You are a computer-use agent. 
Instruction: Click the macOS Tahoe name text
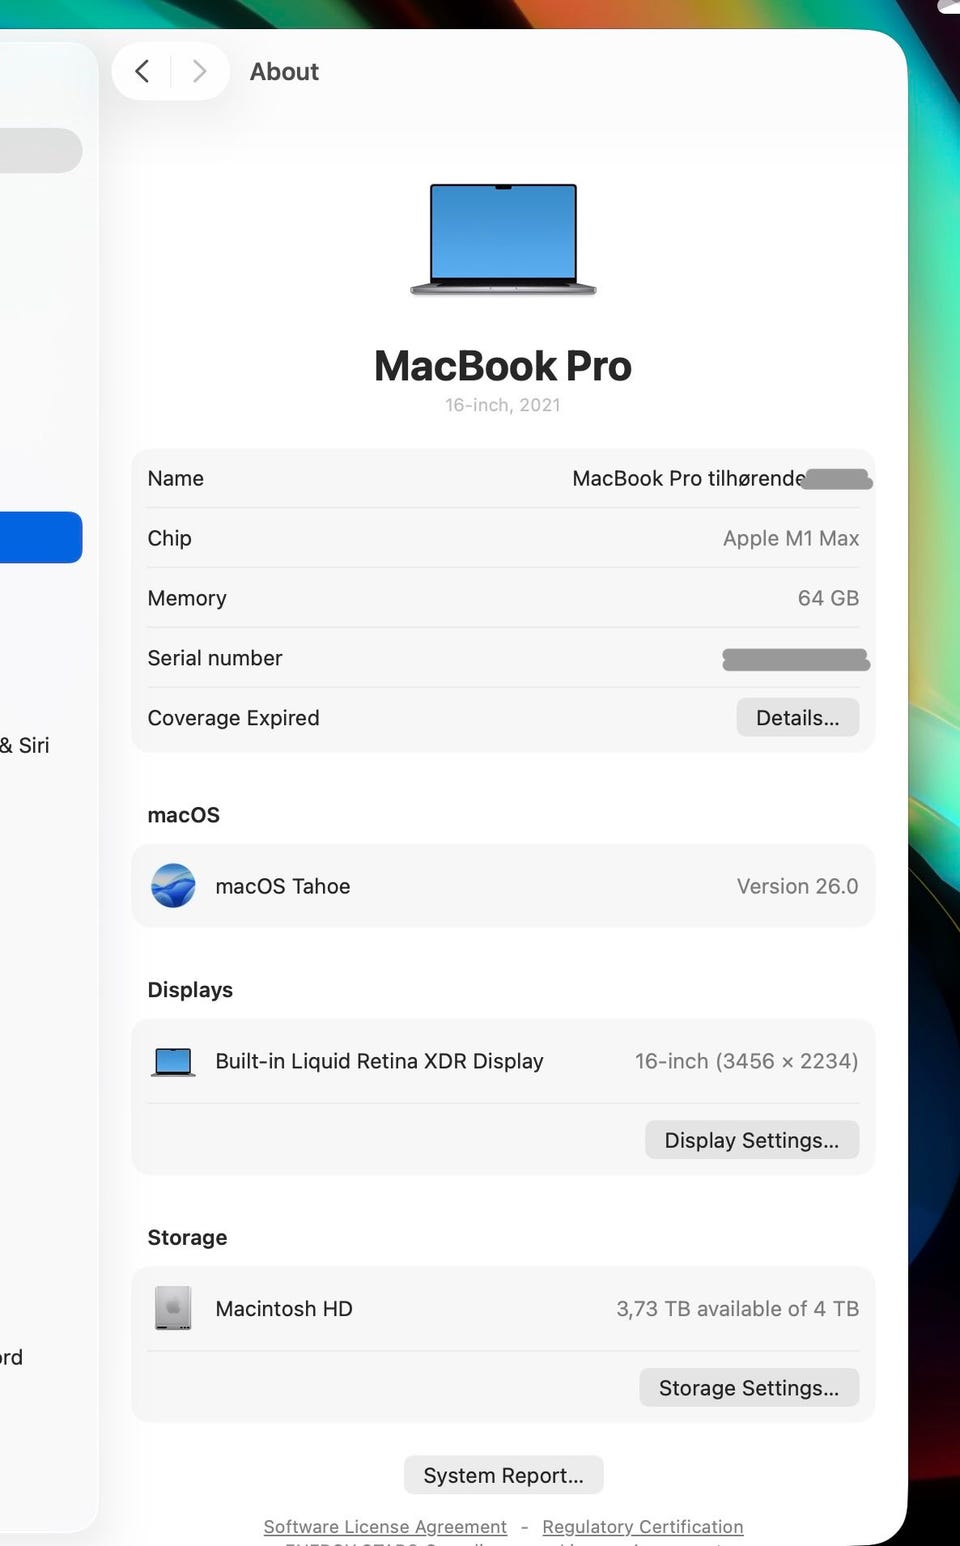283,886
